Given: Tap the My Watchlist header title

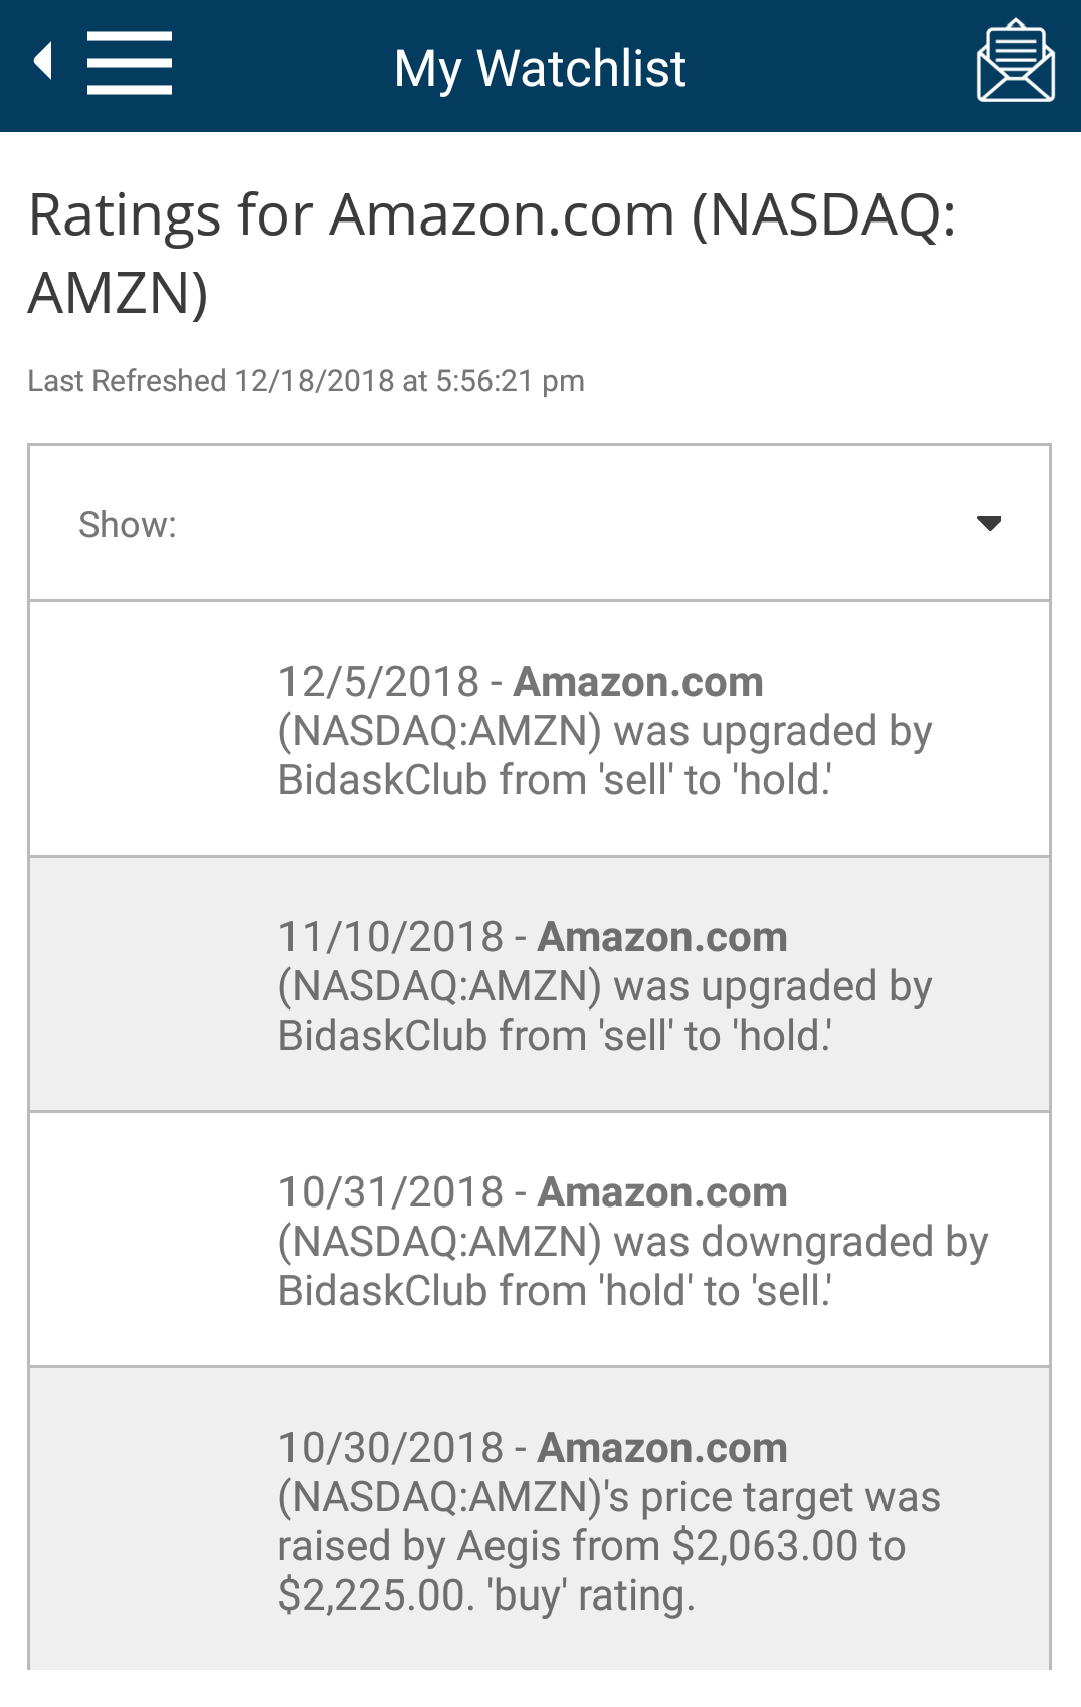Looking at the screenshot, I should coord(540,68).
